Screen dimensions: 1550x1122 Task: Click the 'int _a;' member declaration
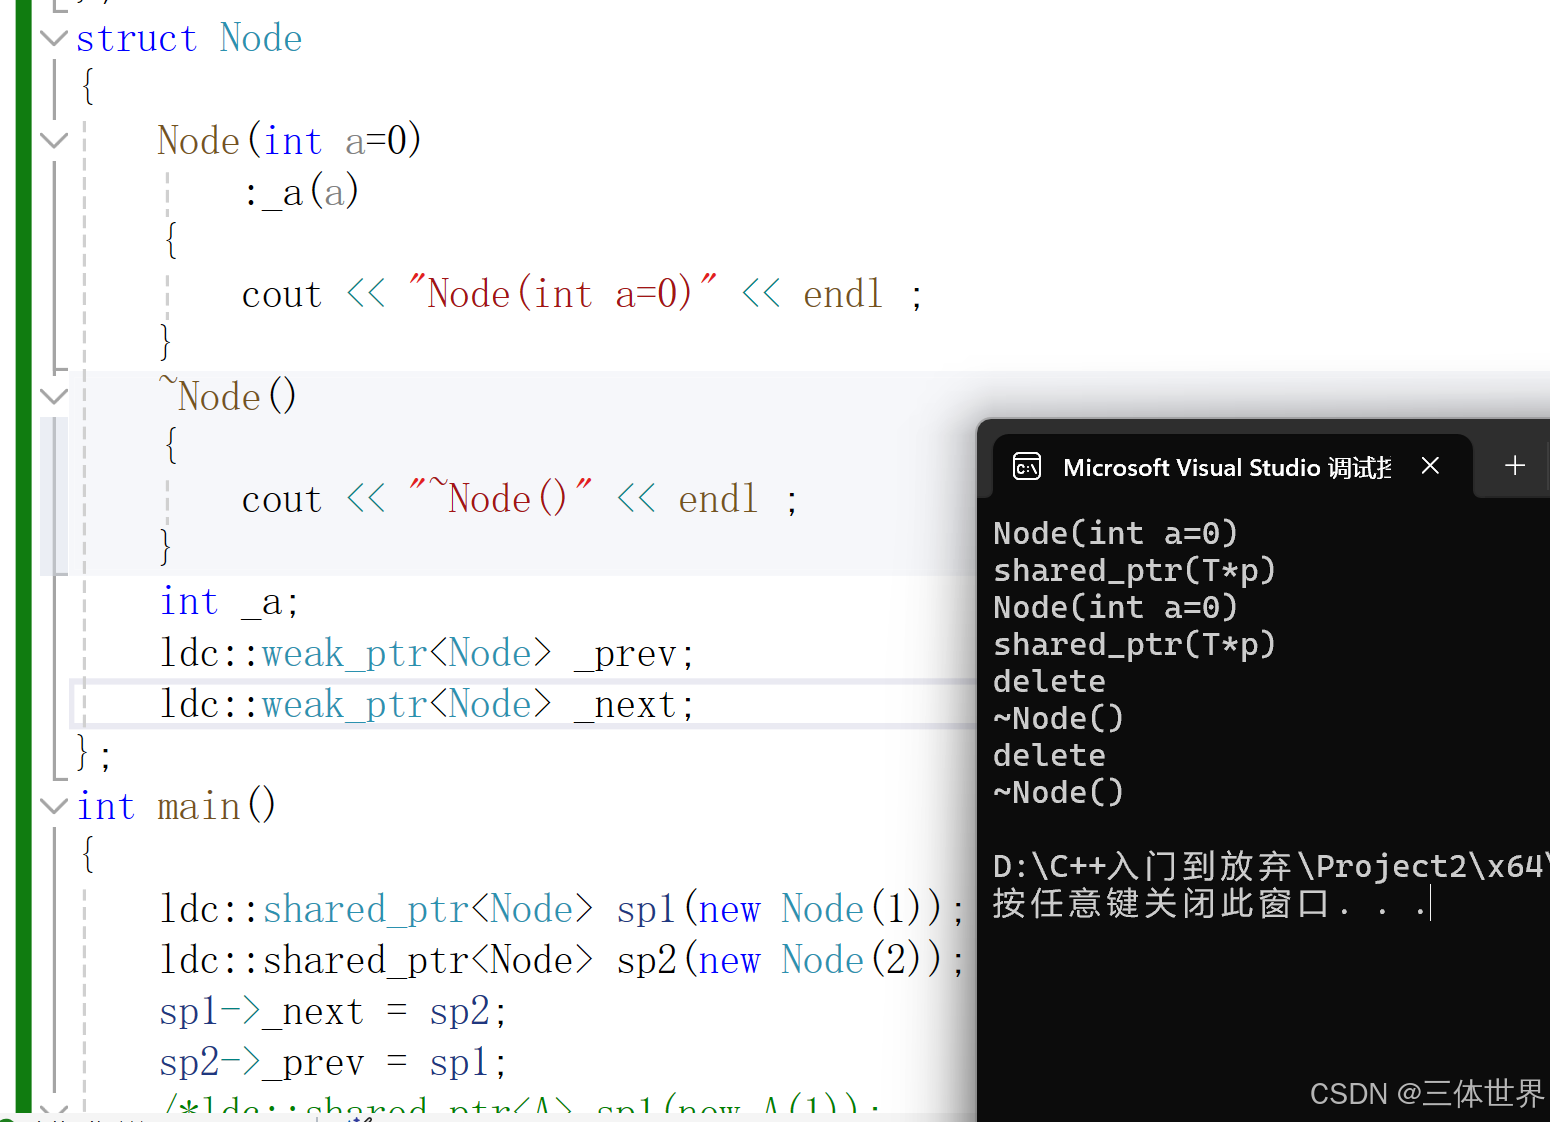point(229,602)
